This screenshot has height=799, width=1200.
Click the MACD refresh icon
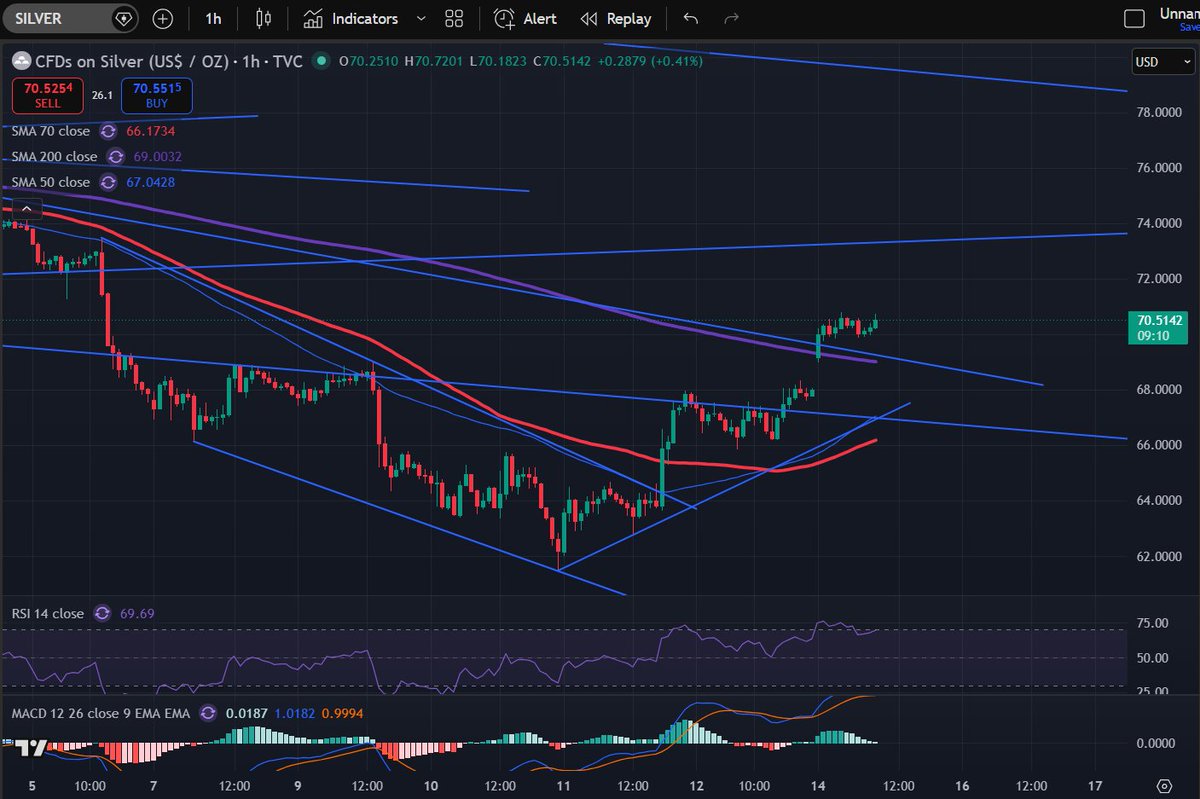[208, 713]
